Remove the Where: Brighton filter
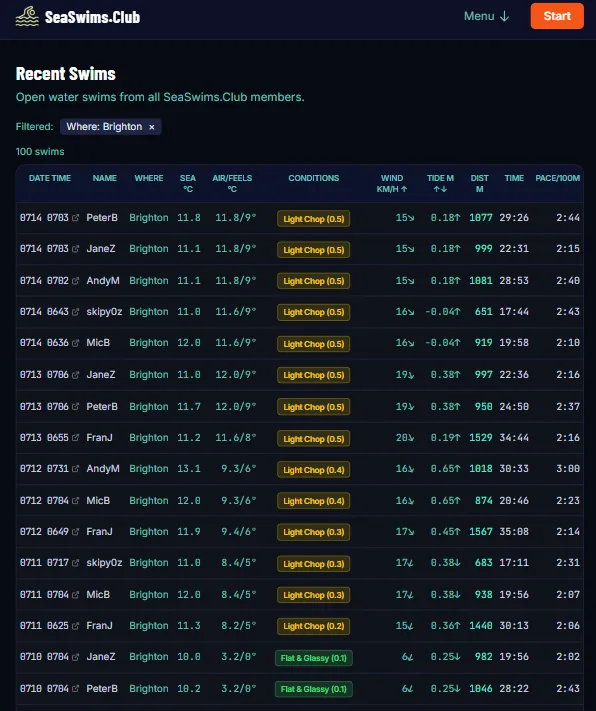 pyautogui.click(x=151, y=127)
